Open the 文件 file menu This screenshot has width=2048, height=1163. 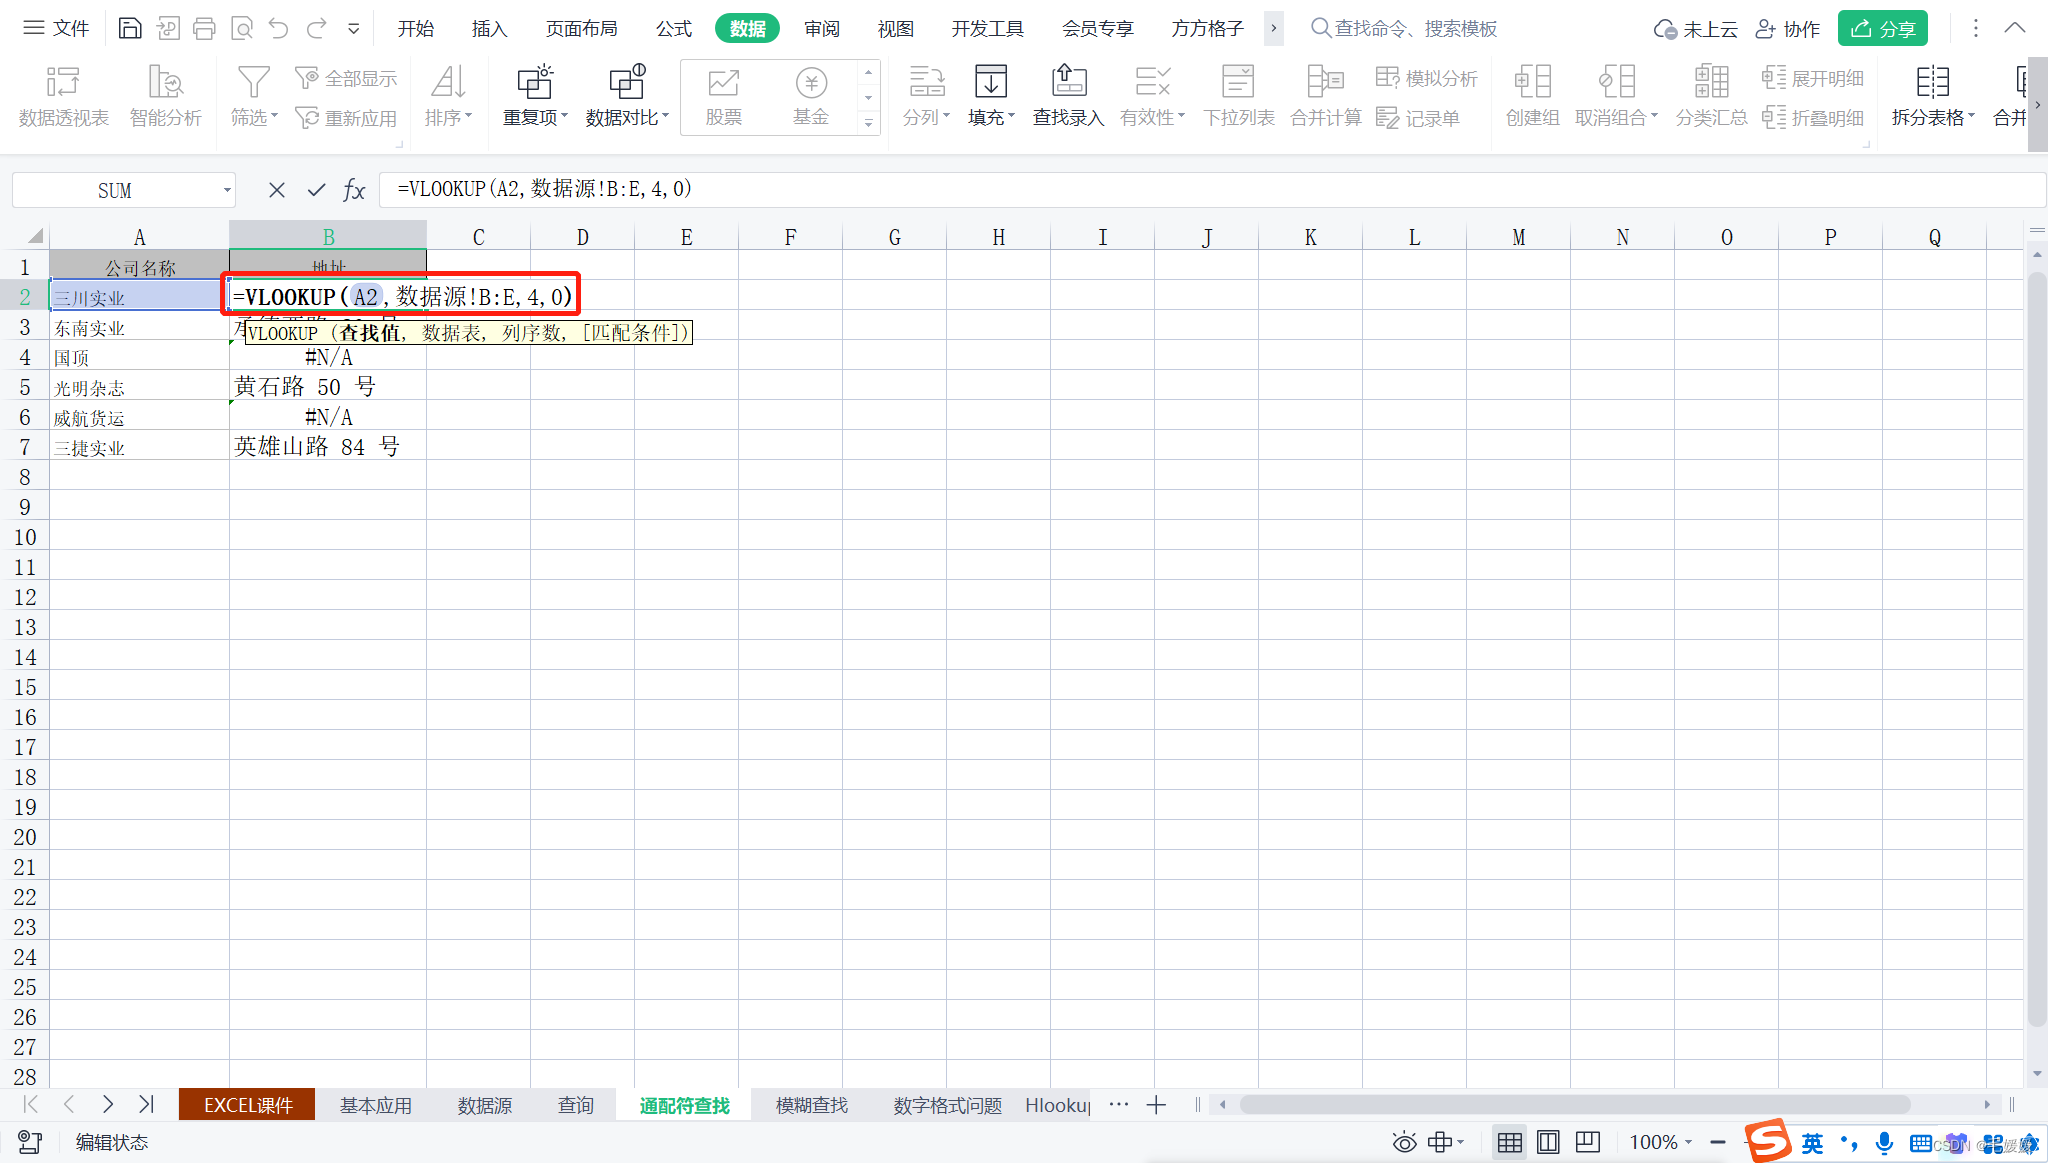(x=57, y=28)
